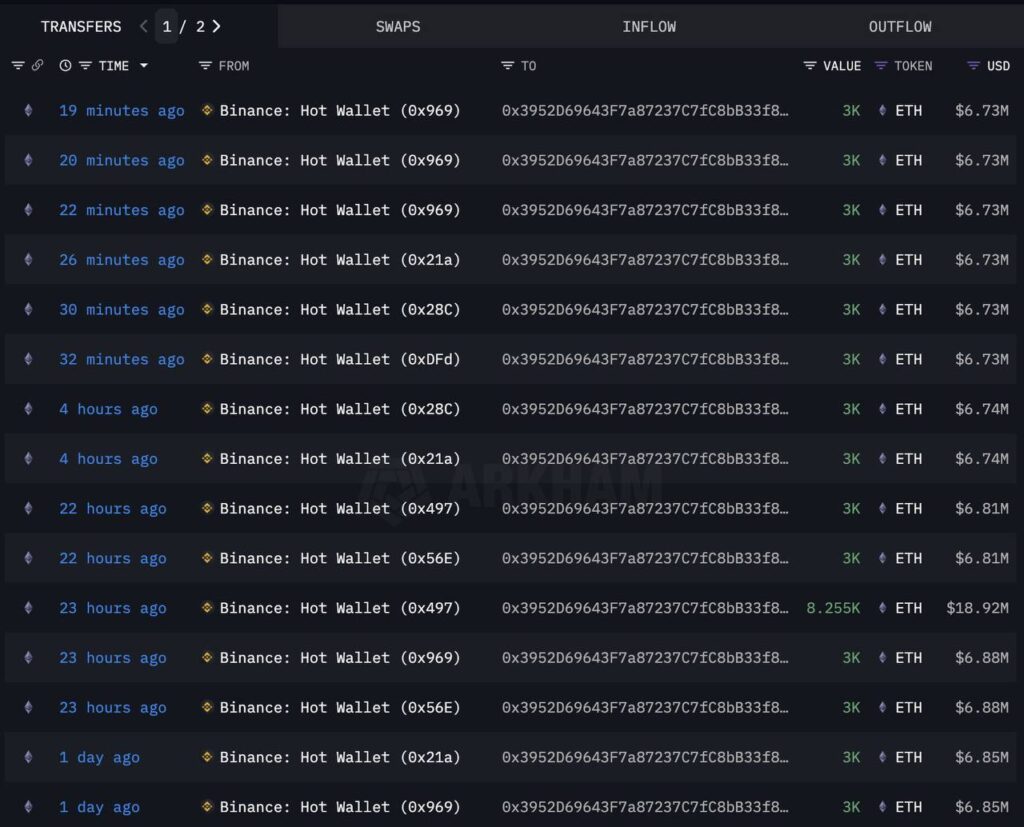1024x827 pixels.
Task: Open the TO column filter icon
Action: [508, 66]
